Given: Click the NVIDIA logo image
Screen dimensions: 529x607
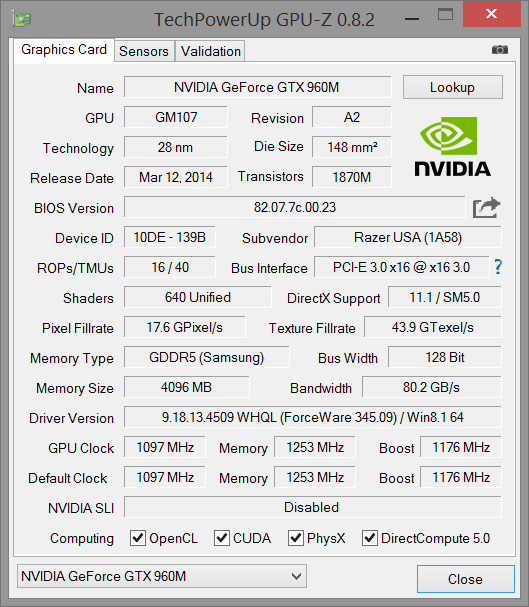Looking at the screenshot, I should [x=452, y=146].
